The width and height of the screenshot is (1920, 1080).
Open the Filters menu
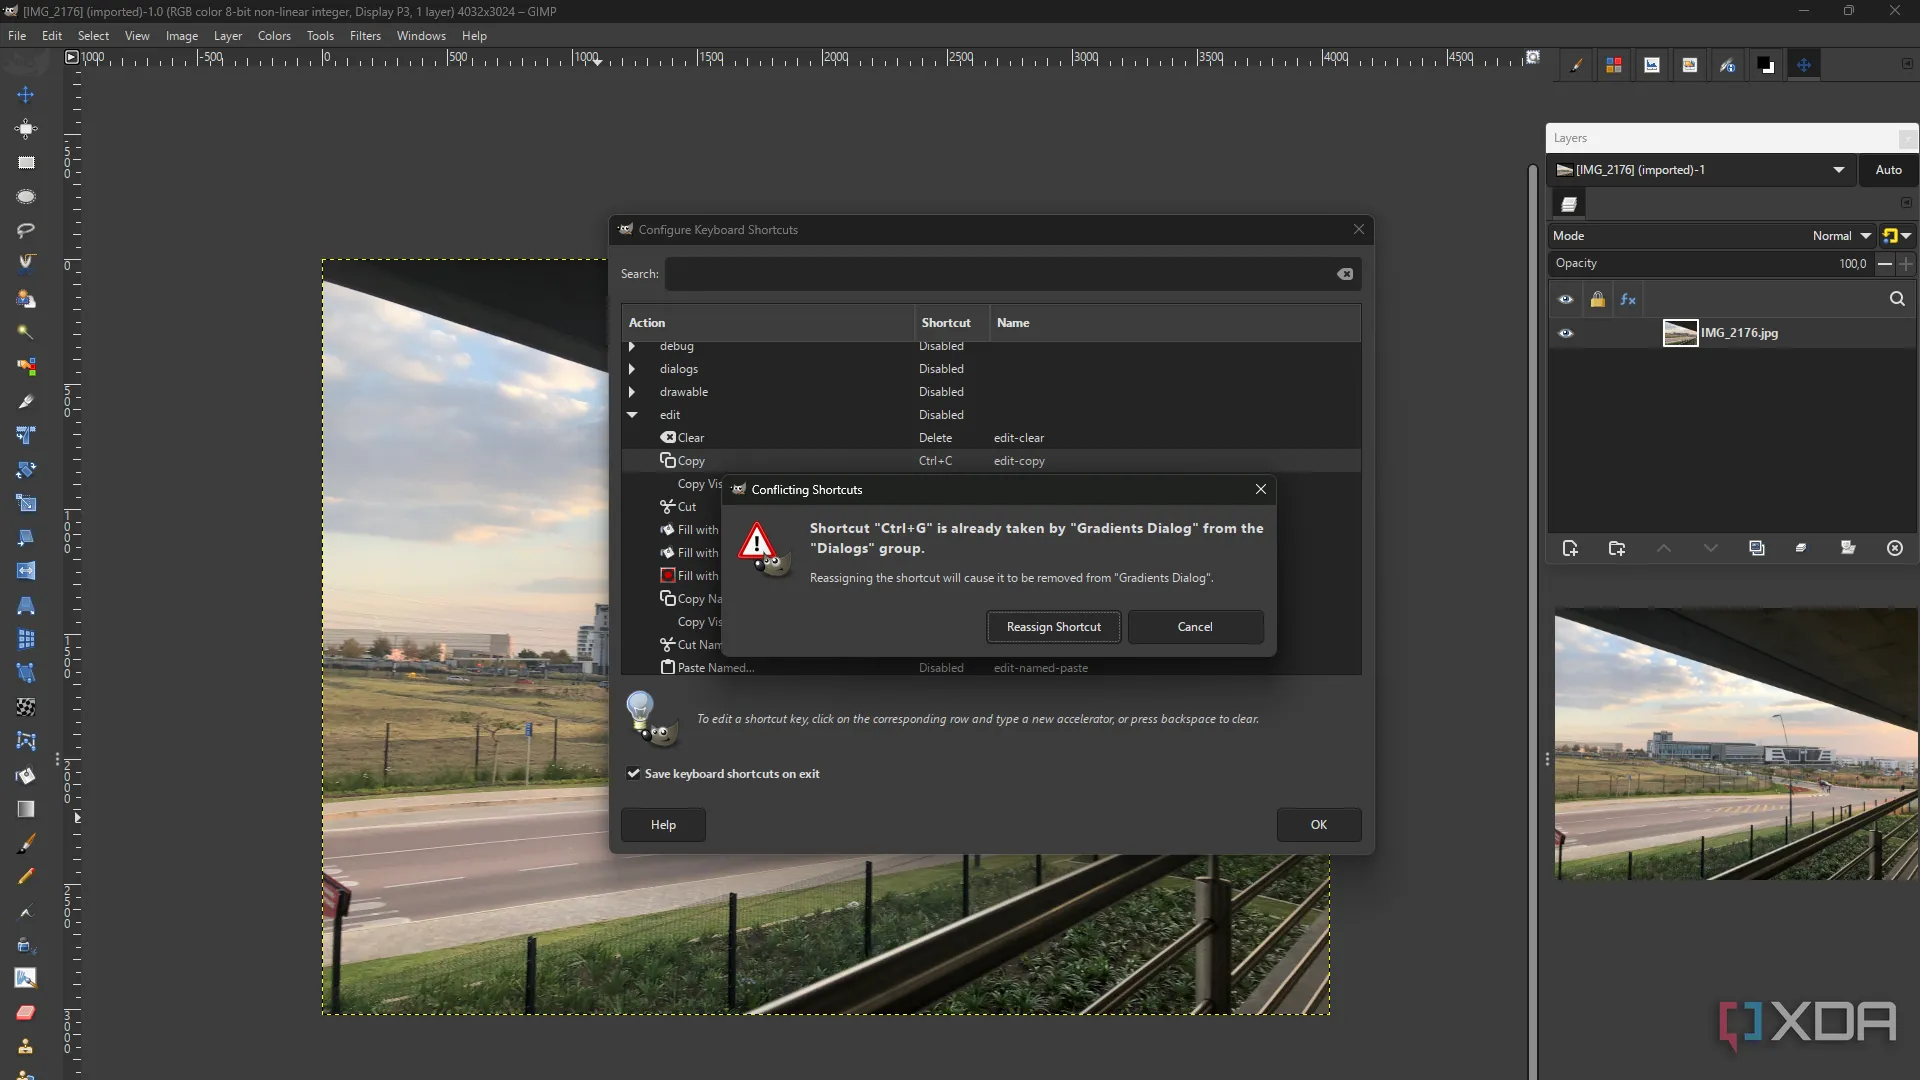pos(365,36)
